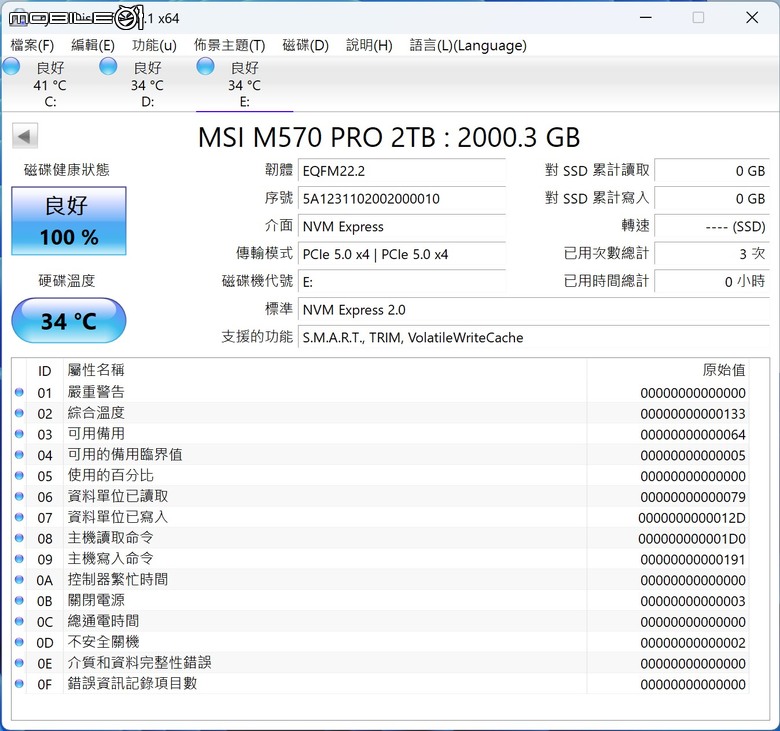Click the 原始值 column header
The height and width of the screenshot is (731, 780).
668,371
